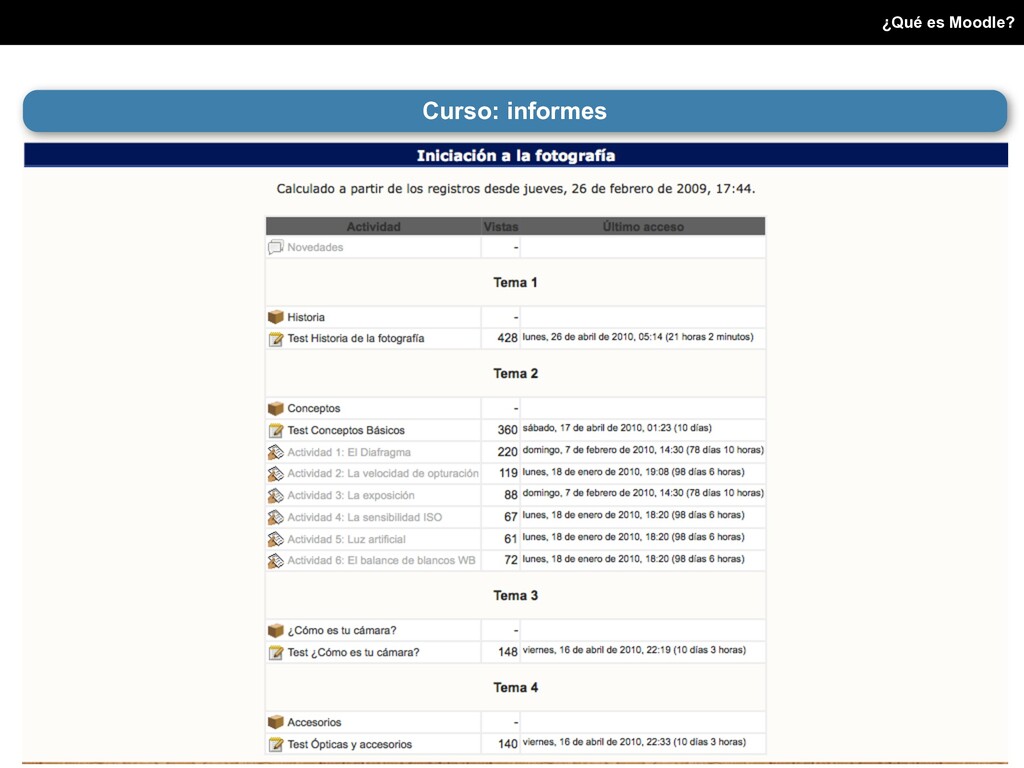Screen dimensions: 1024x768
Task: Click the quiz icon beside Test ¿Cómo es tu cámara?
Action: [276, 652]
